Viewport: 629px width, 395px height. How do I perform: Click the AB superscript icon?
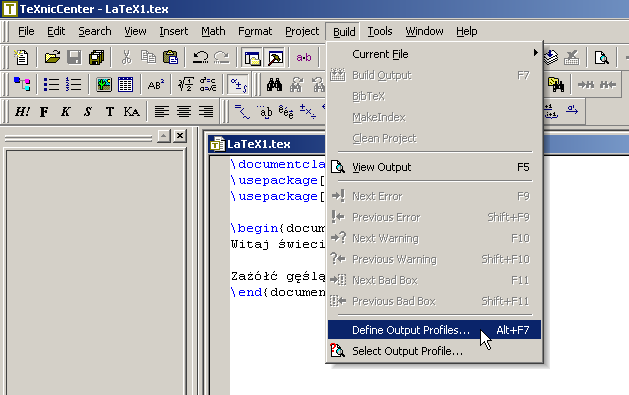pyautogui.click(x=156, y=84)
